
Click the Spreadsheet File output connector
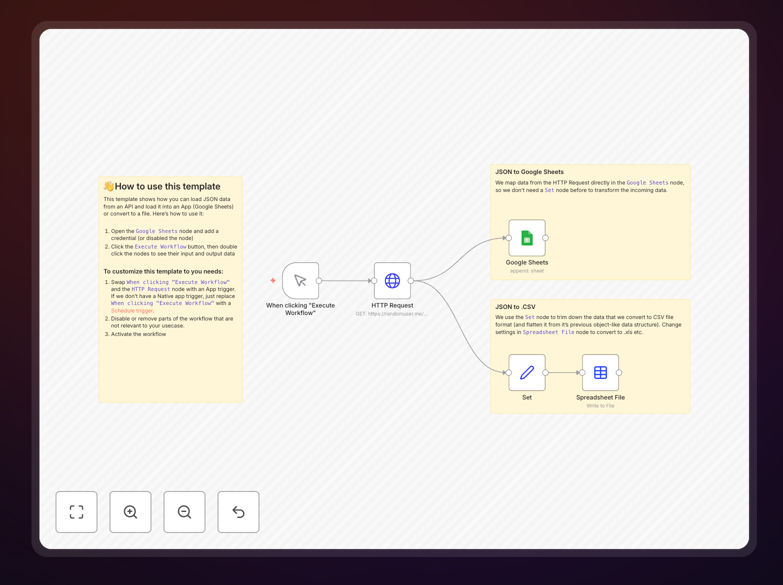coord(619,373)
